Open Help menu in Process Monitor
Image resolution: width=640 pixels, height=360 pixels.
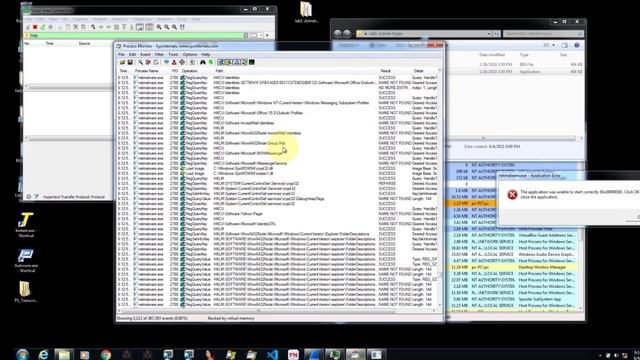coord(206,54)
